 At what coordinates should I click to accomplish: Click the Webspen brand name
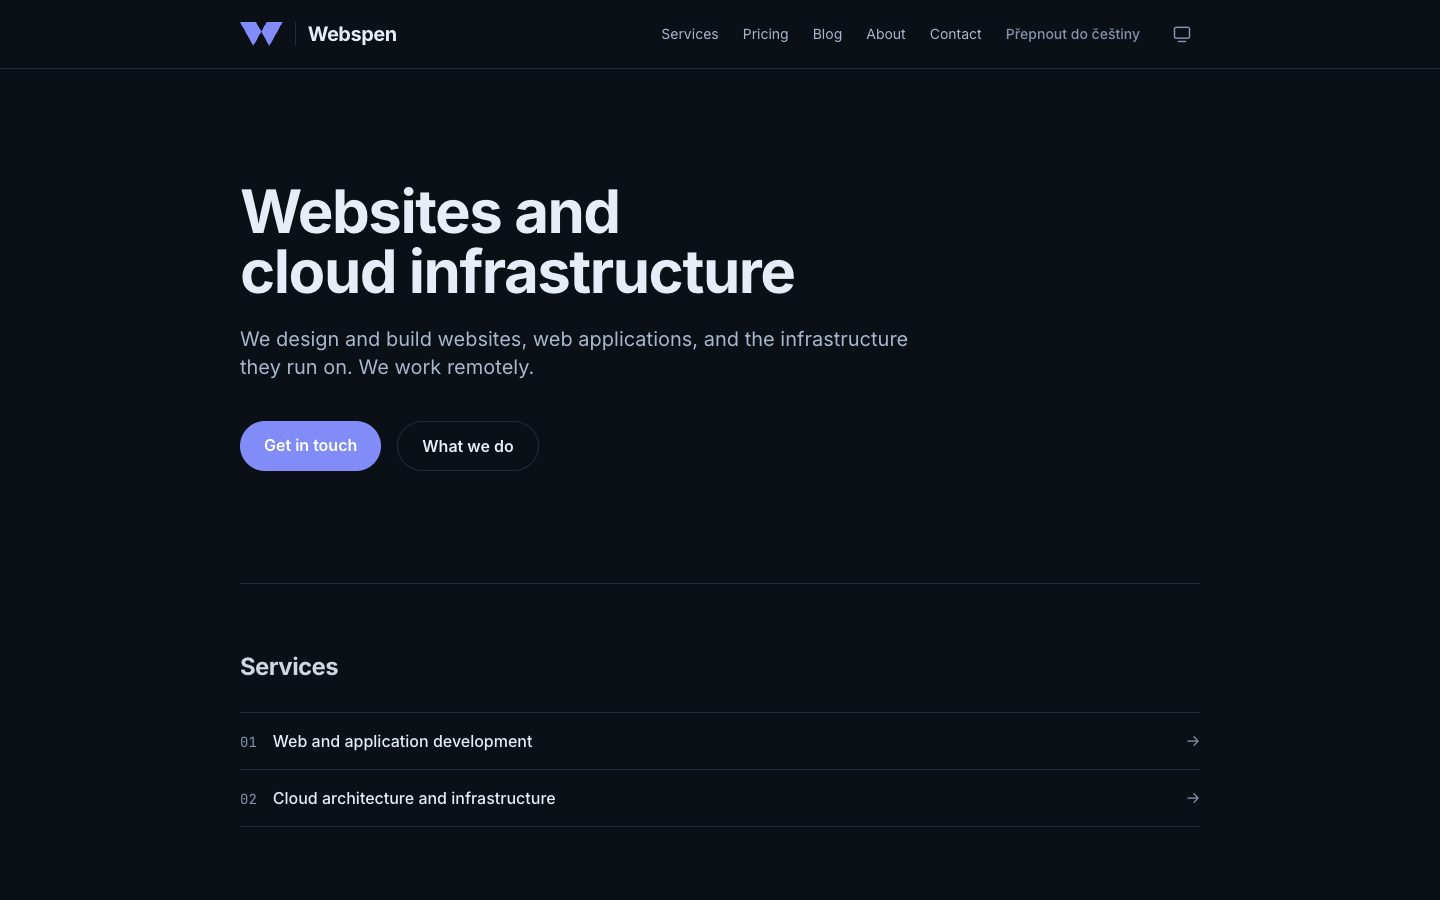[352, 34]
